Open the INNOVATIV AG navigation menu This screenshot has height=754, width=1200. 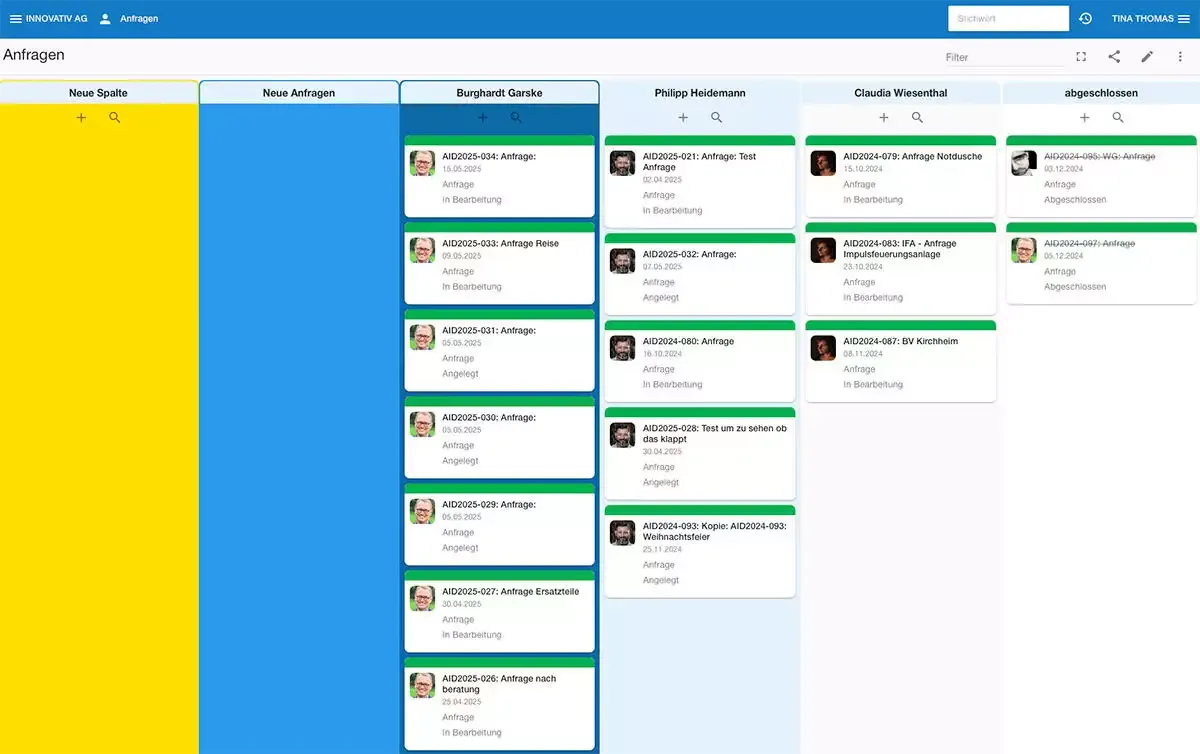click(18, 18)
